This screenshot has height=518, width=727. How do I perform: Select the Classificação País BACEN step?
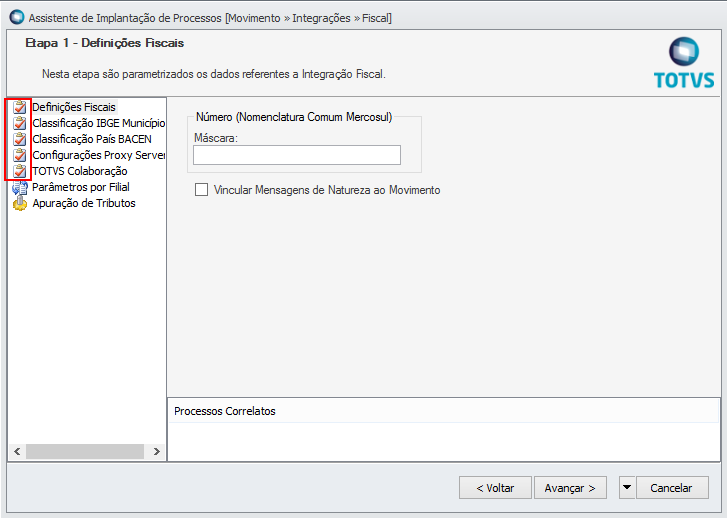click(92, 139)
